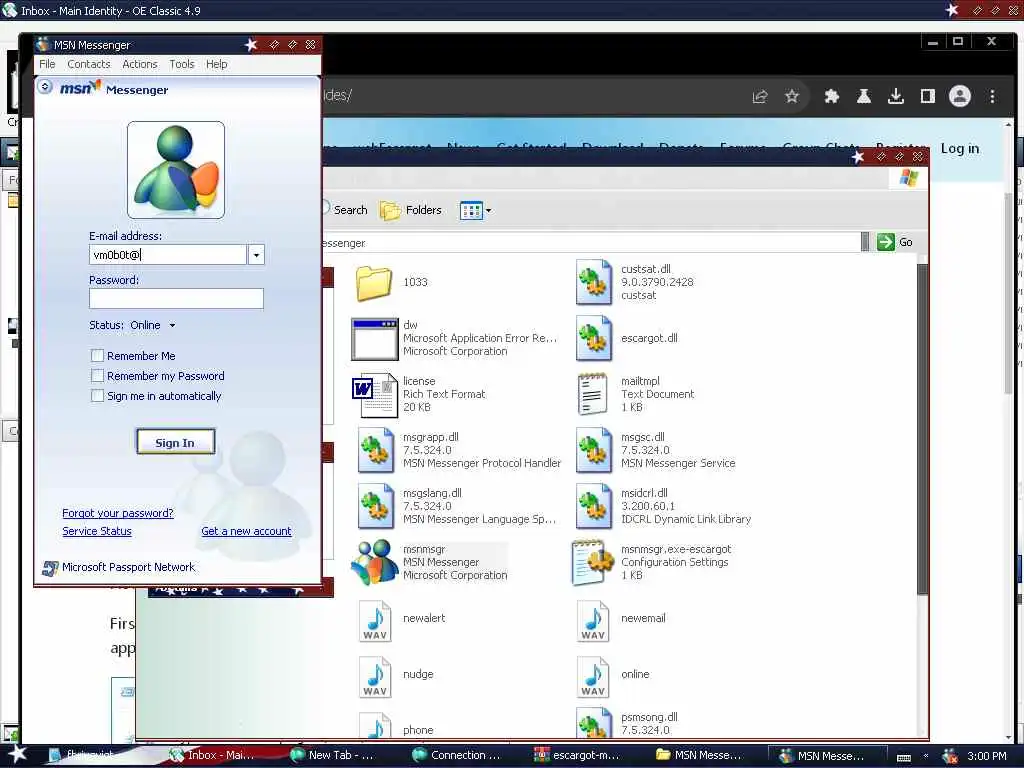Open the Status Online dropdown
1024x768 pixels.
(172, 325)
